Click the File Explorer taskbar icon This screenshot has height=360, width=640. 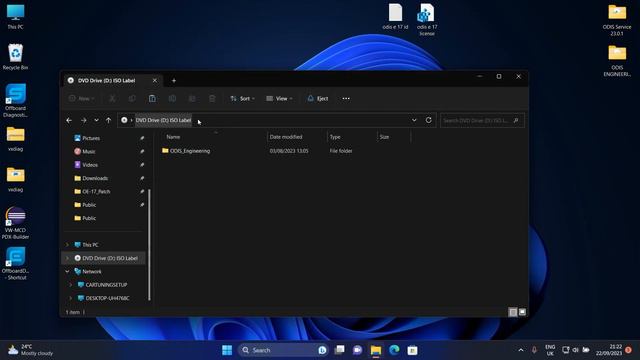coord(376,350)
